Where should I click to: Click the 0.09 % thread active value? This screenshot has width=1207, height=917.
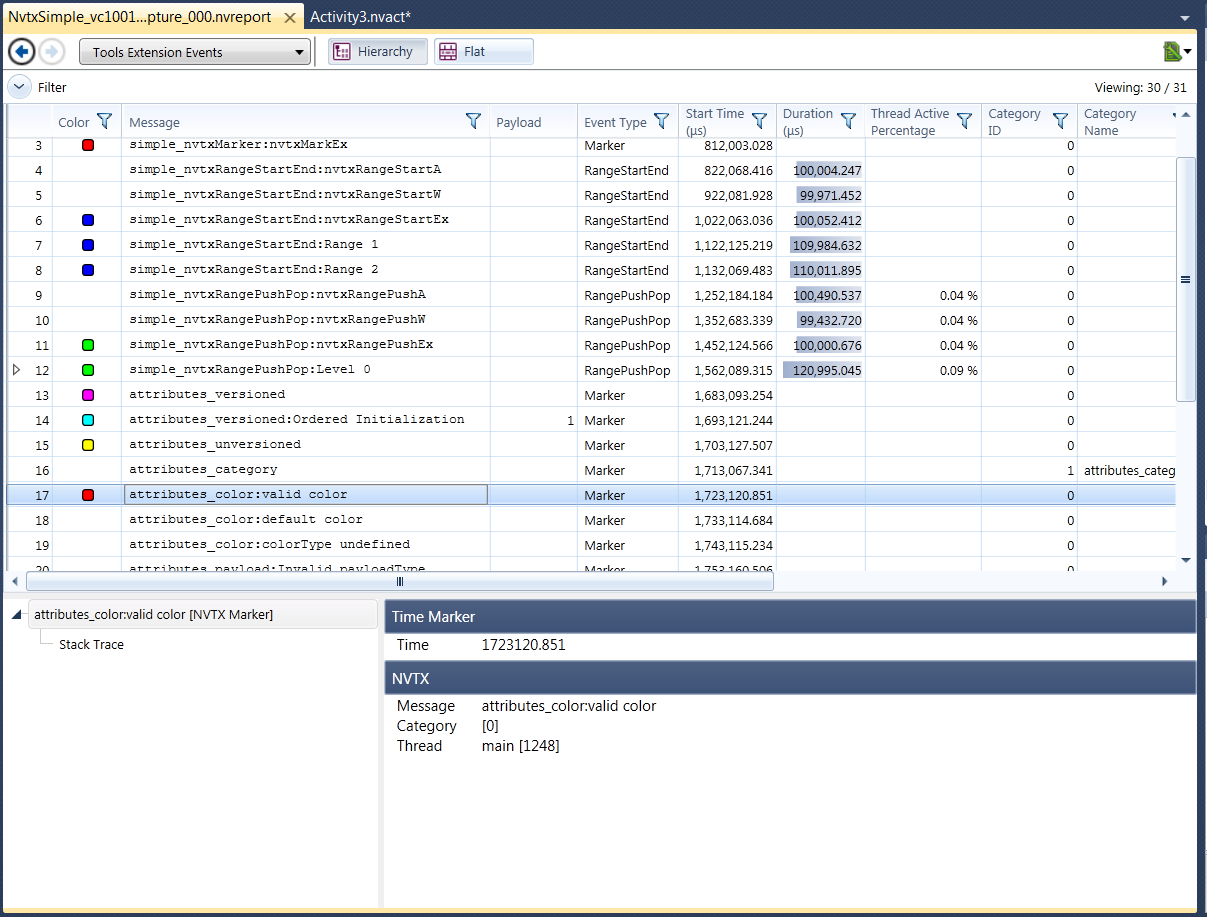[959, 371]
